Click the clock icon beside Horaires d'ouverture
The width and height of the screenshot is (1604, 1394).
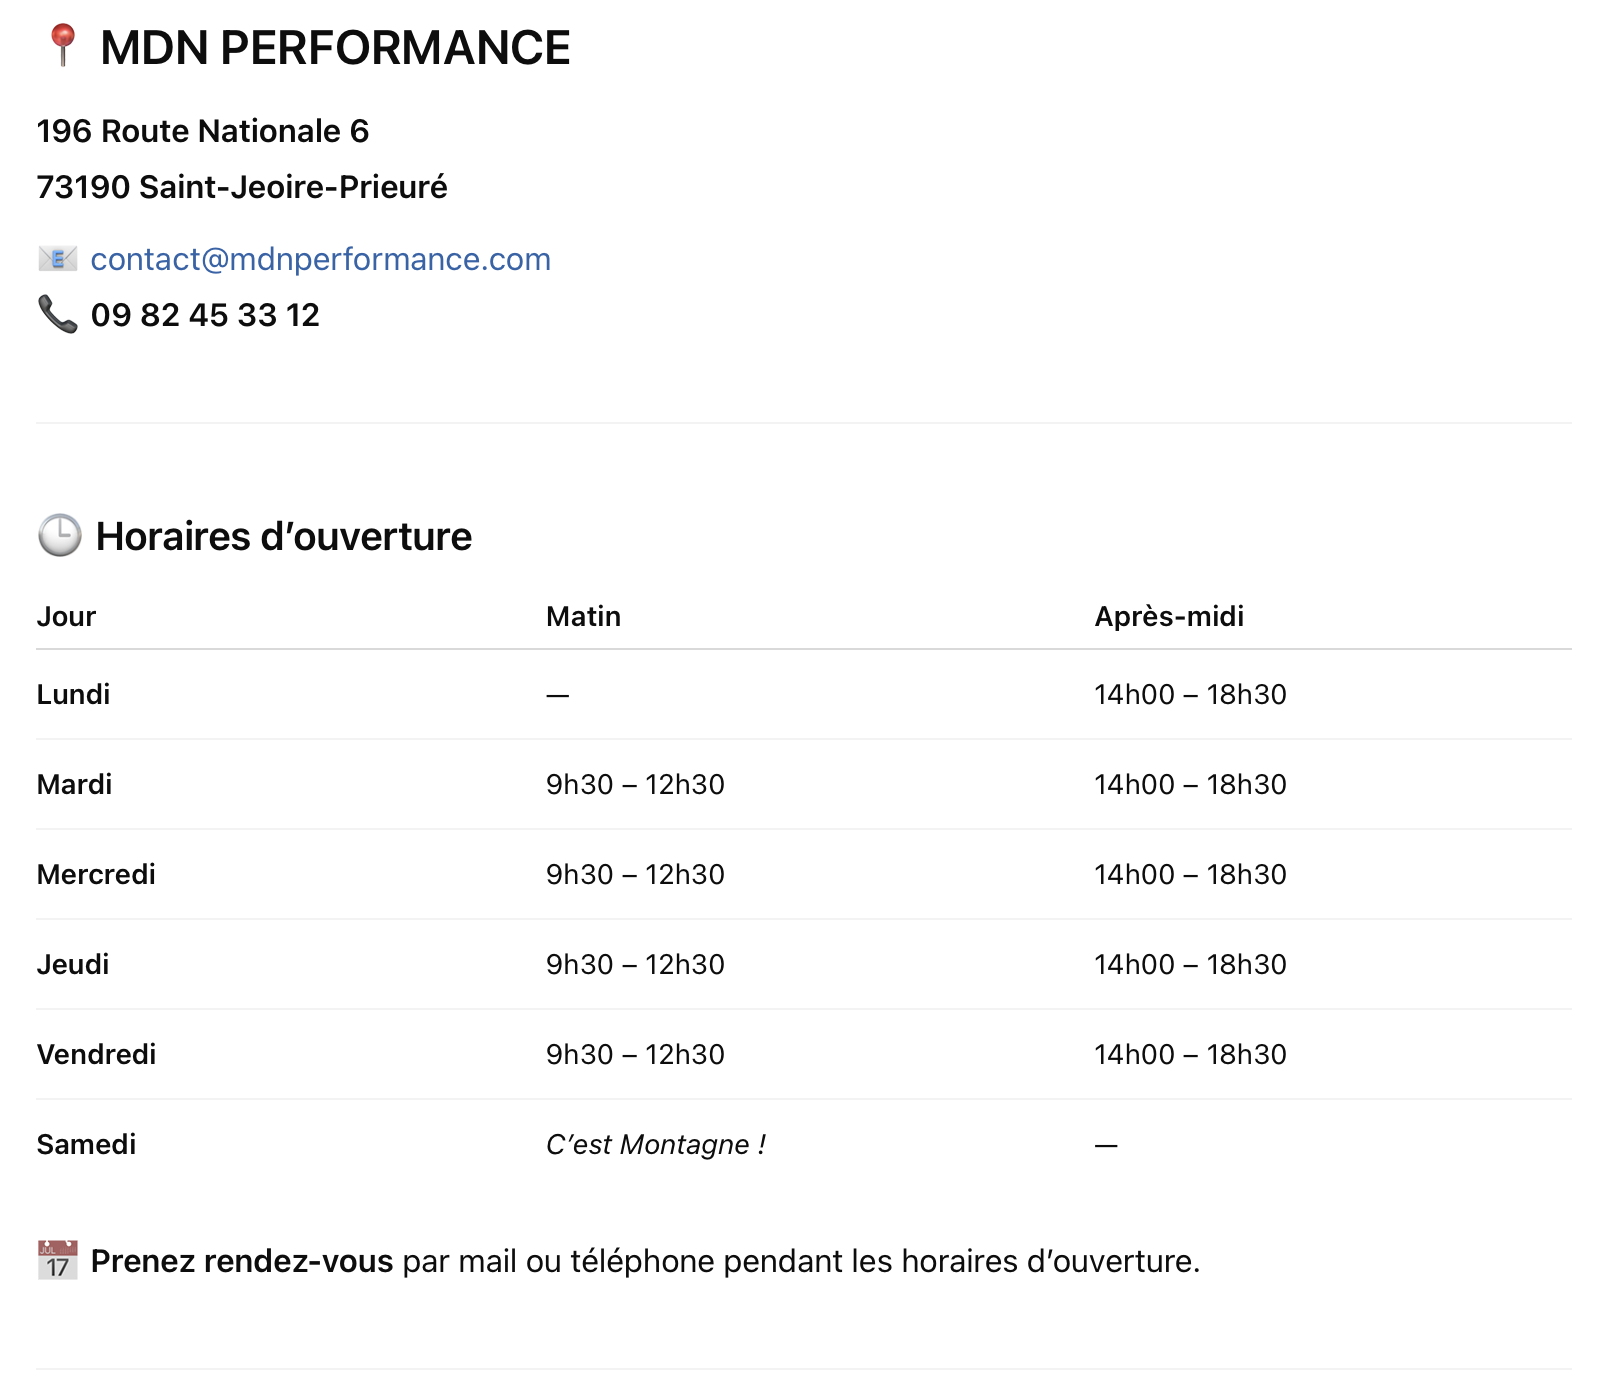pos(60,536)
